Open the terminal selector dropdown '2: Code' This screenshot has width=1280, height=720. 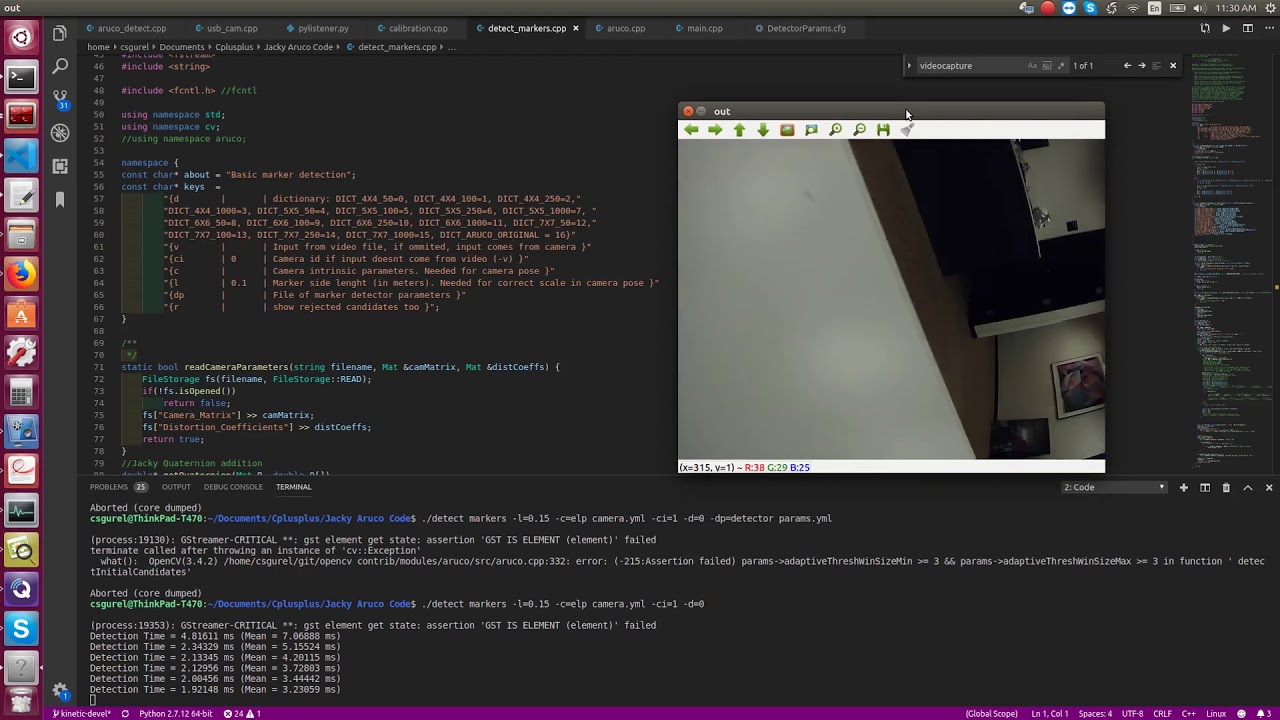coord(1114,487)
